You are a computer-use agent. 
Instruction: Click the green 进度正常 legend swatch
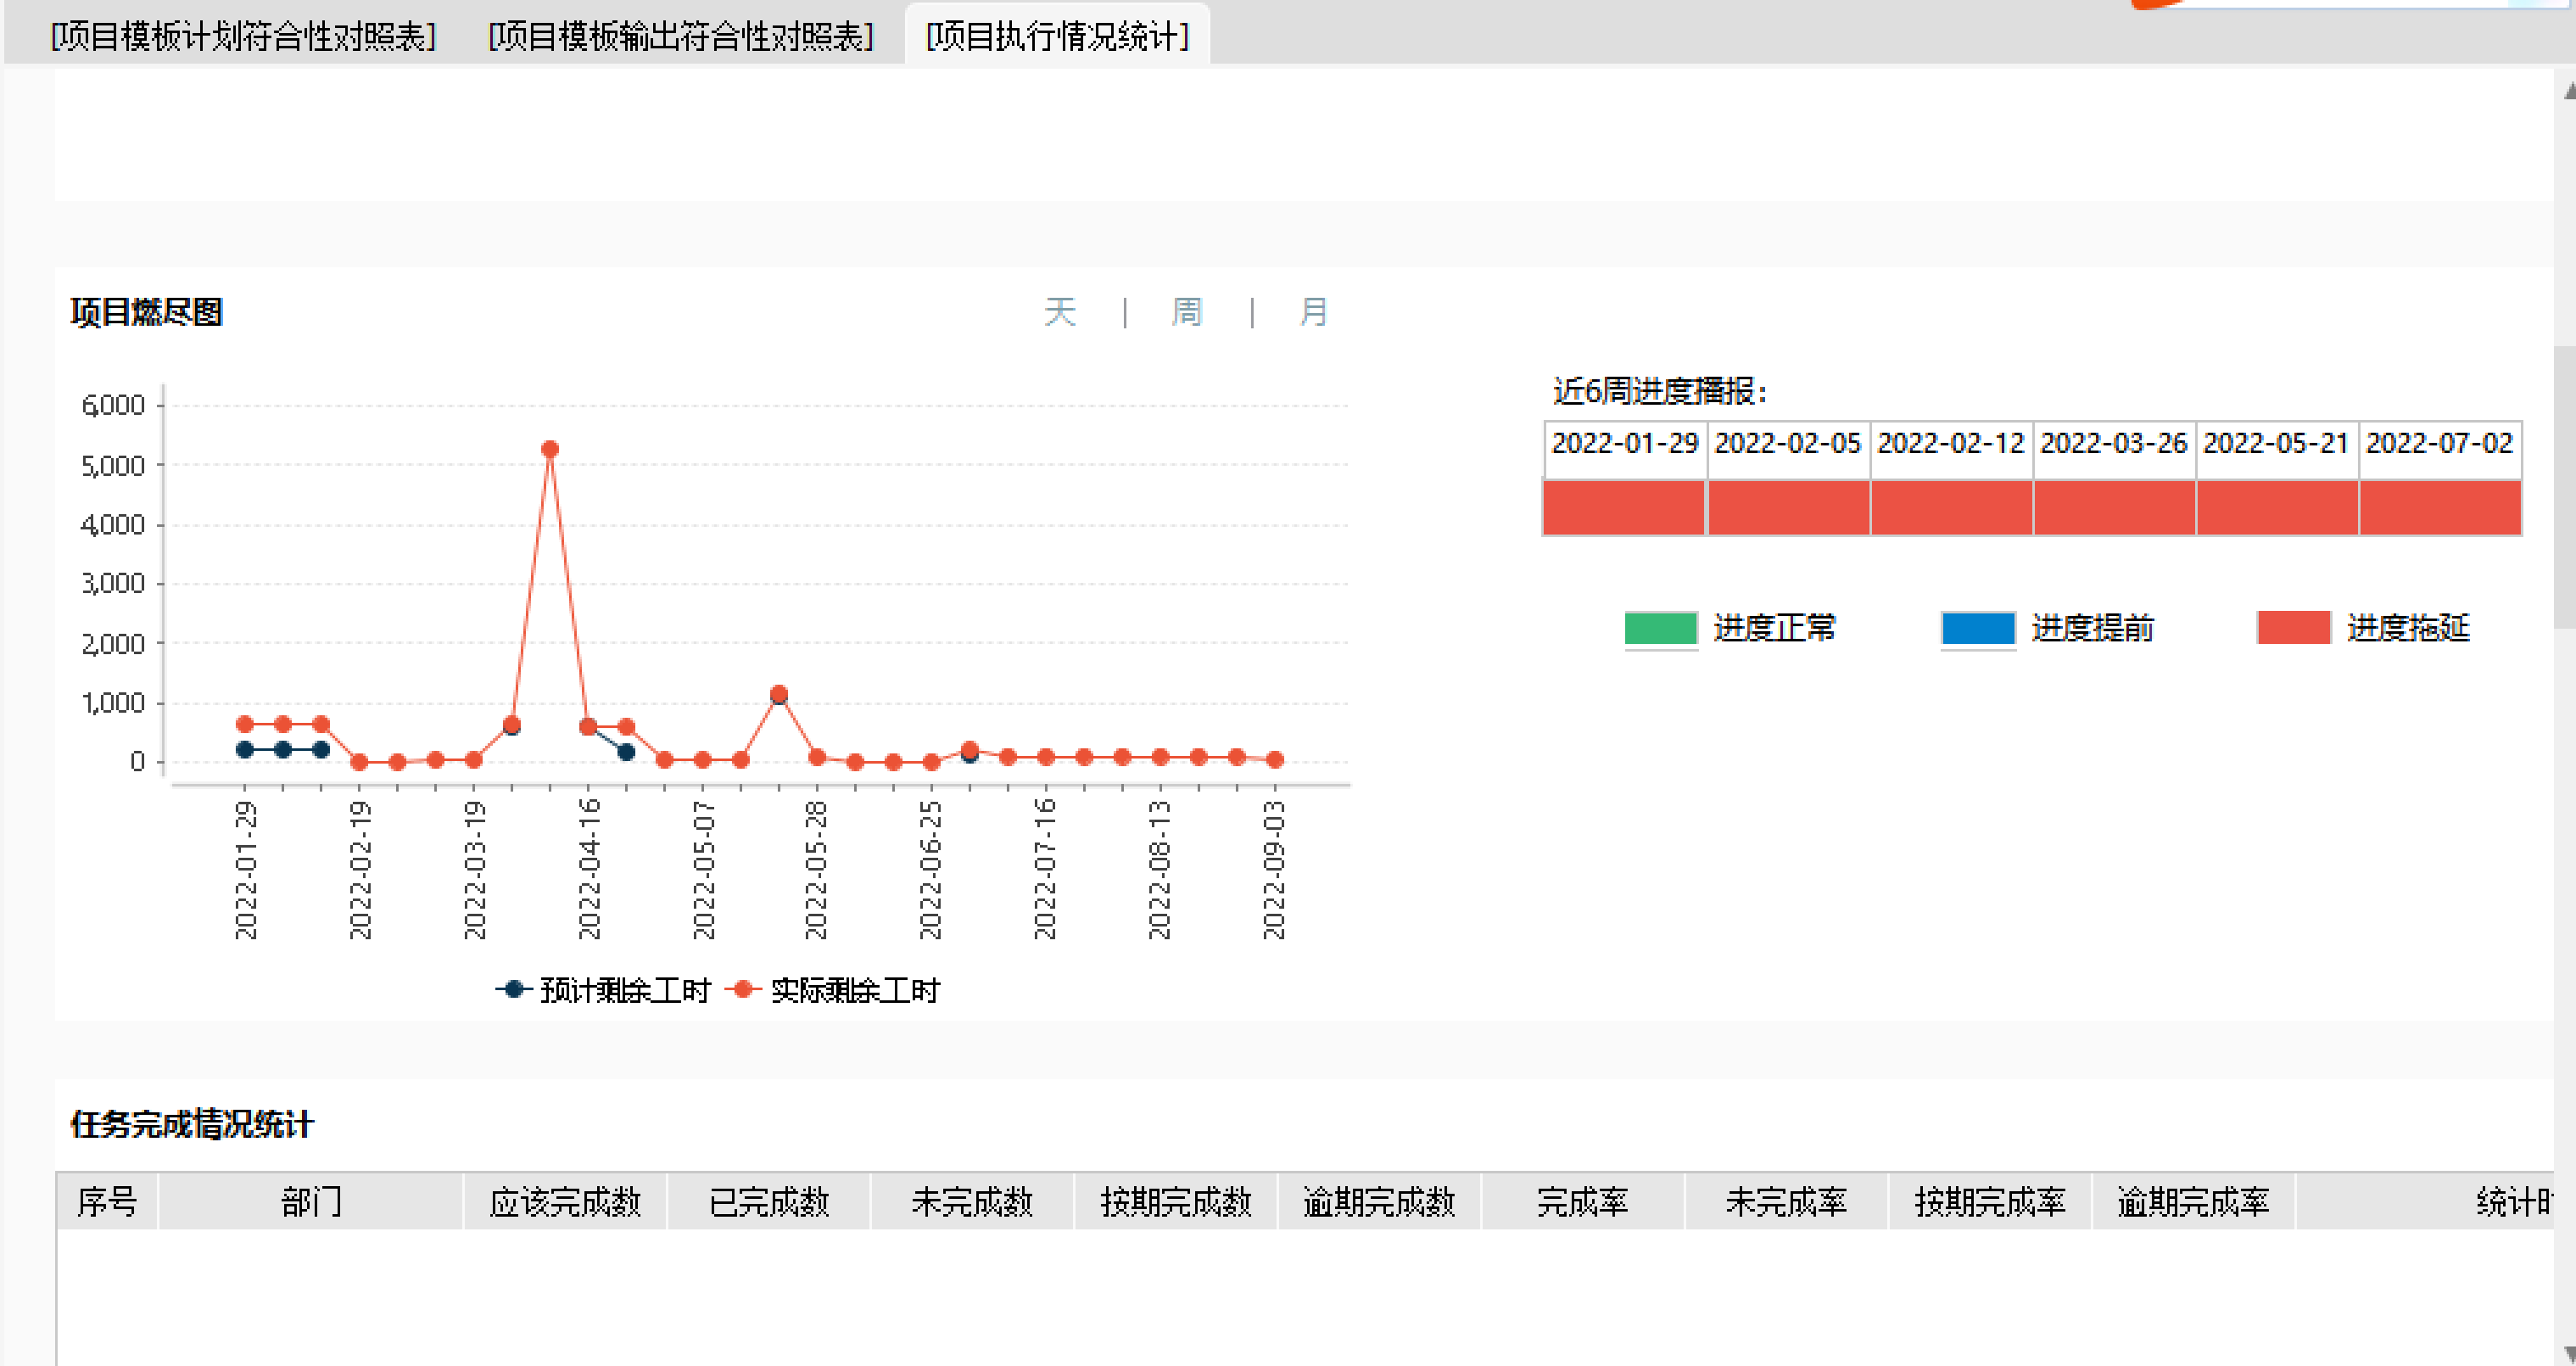coord(1660,628)
